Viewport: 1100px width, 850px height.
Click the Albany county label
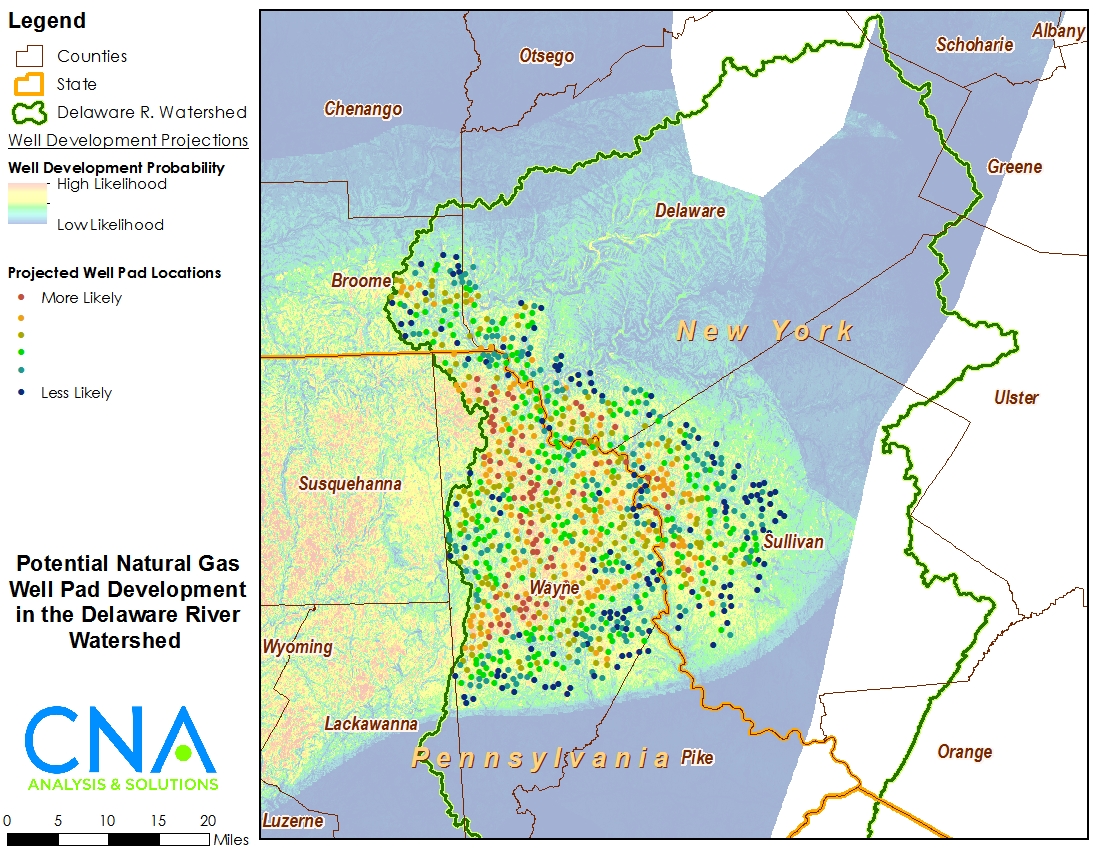tap(1059, 31)
